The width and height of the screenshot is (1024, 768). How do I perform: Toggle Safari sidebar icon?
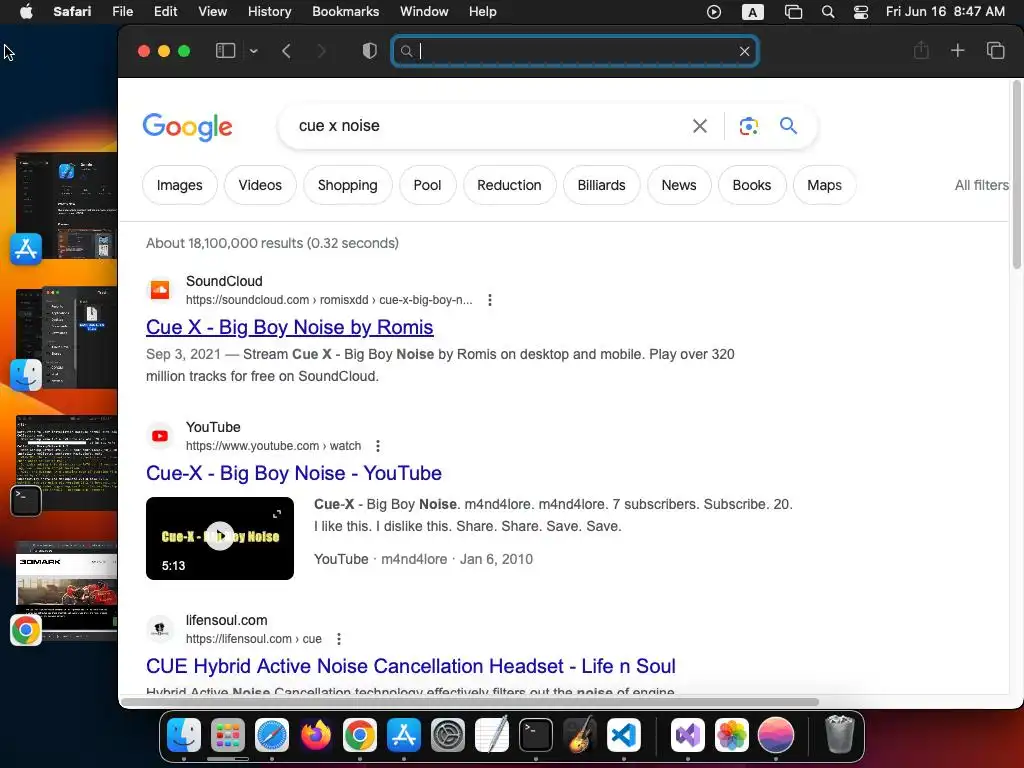[x=225, y=51]
